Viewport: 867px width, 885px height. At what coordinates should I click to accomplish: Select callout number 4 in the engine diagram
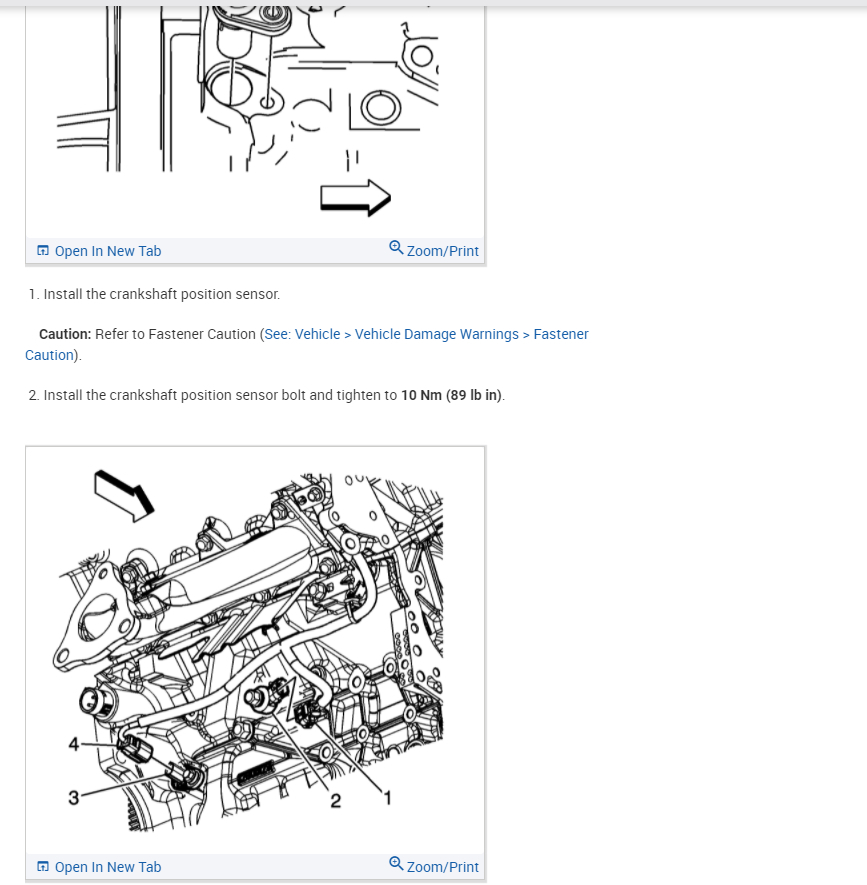(x=73, y=744)
